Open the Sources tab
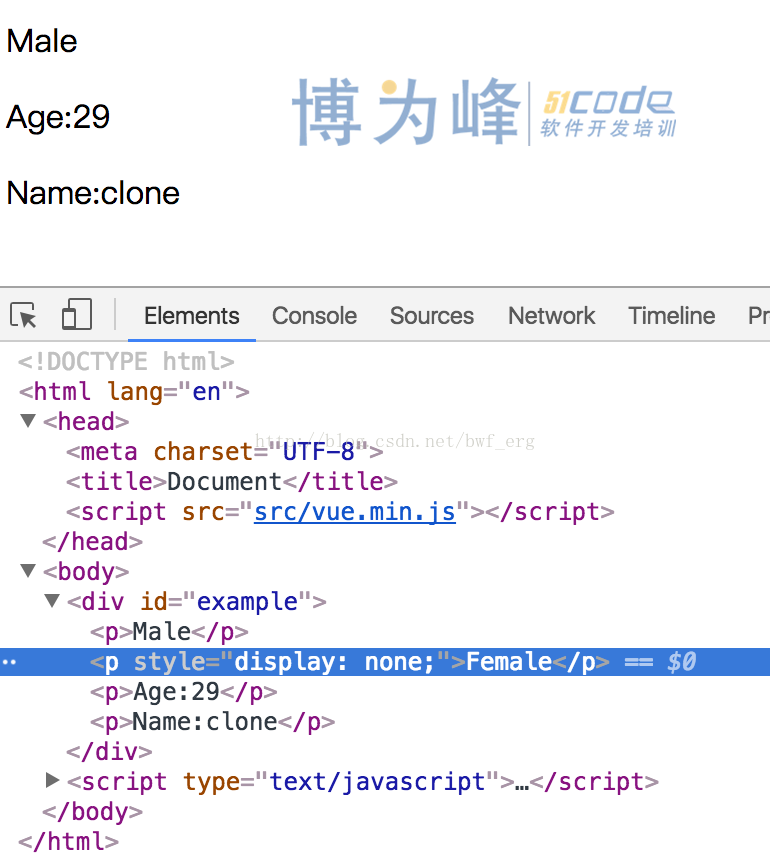 tap(432, 316)
